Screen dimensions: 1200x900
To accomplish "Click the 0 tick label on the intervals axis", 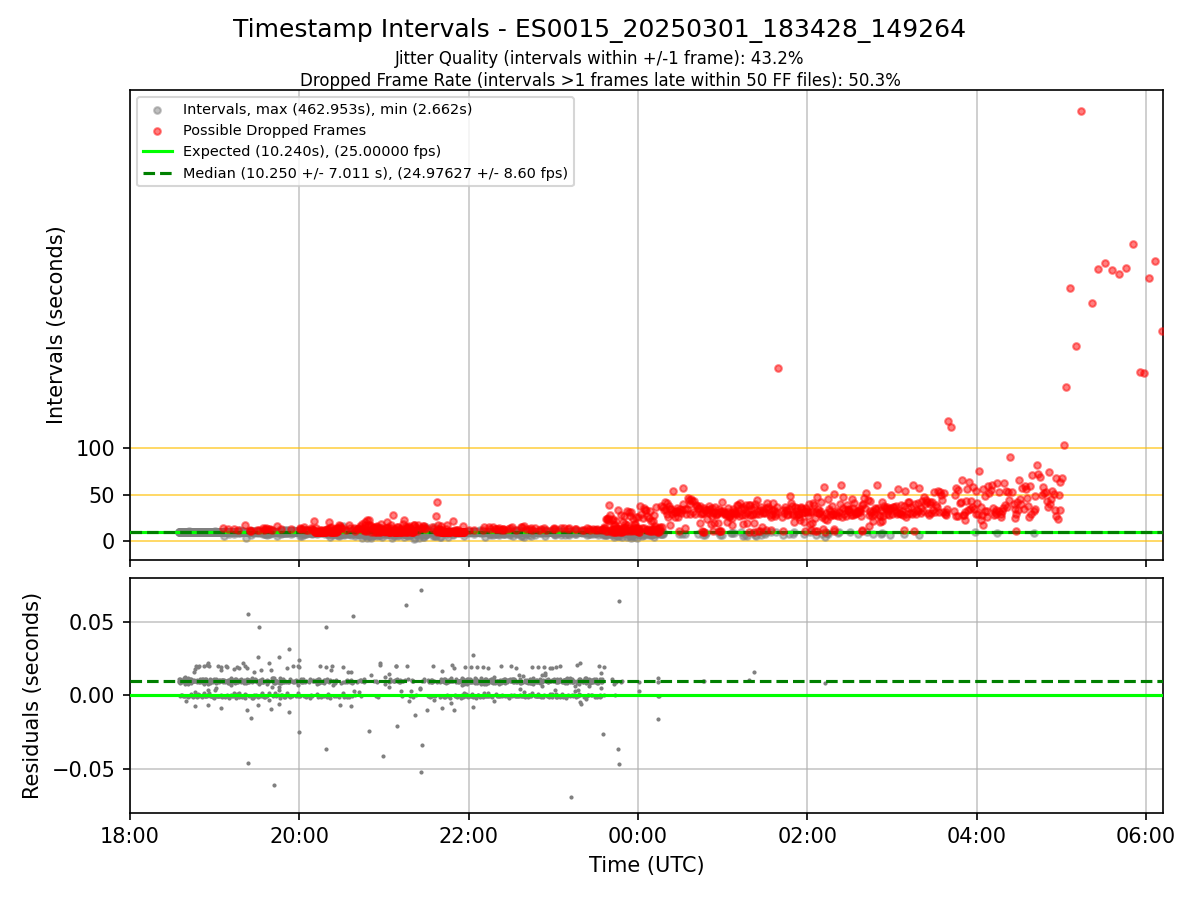I will (x=110, y=541).
